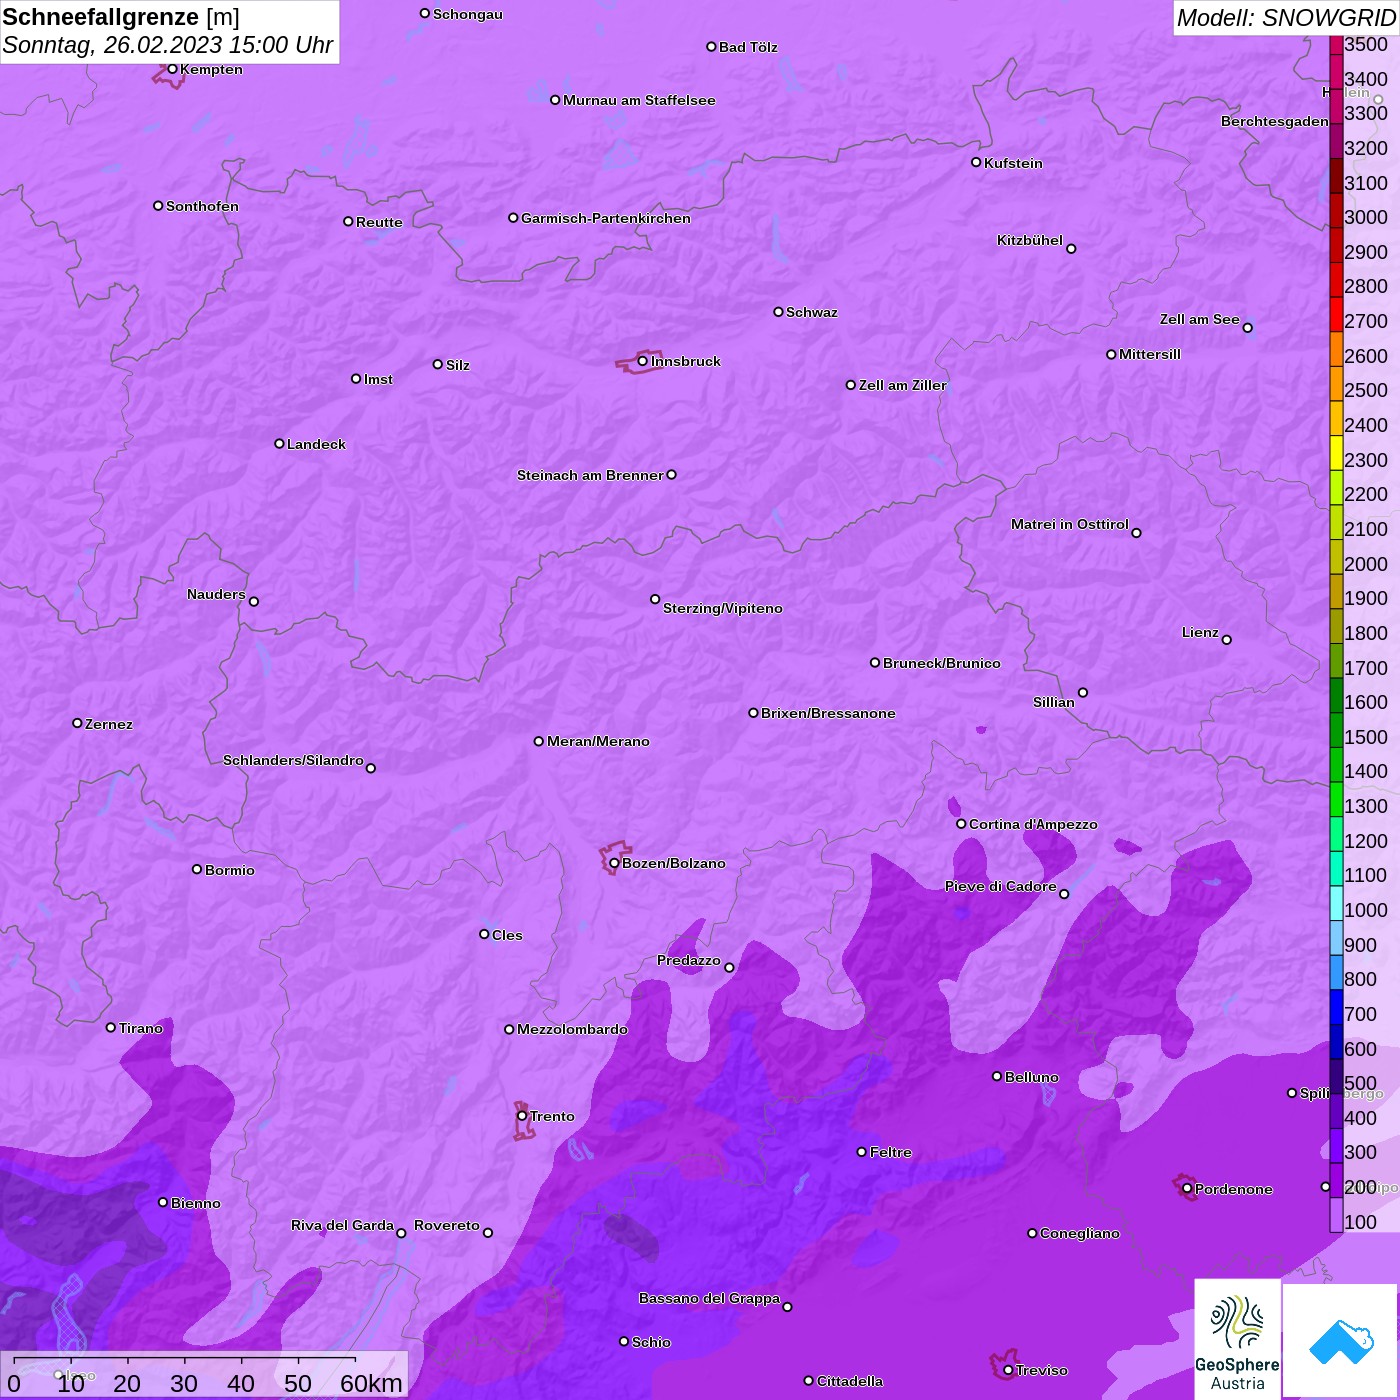Click the "Steinach am Brenner" label
This screenshot has height=1400, width=1400.
tap(590, 475)
